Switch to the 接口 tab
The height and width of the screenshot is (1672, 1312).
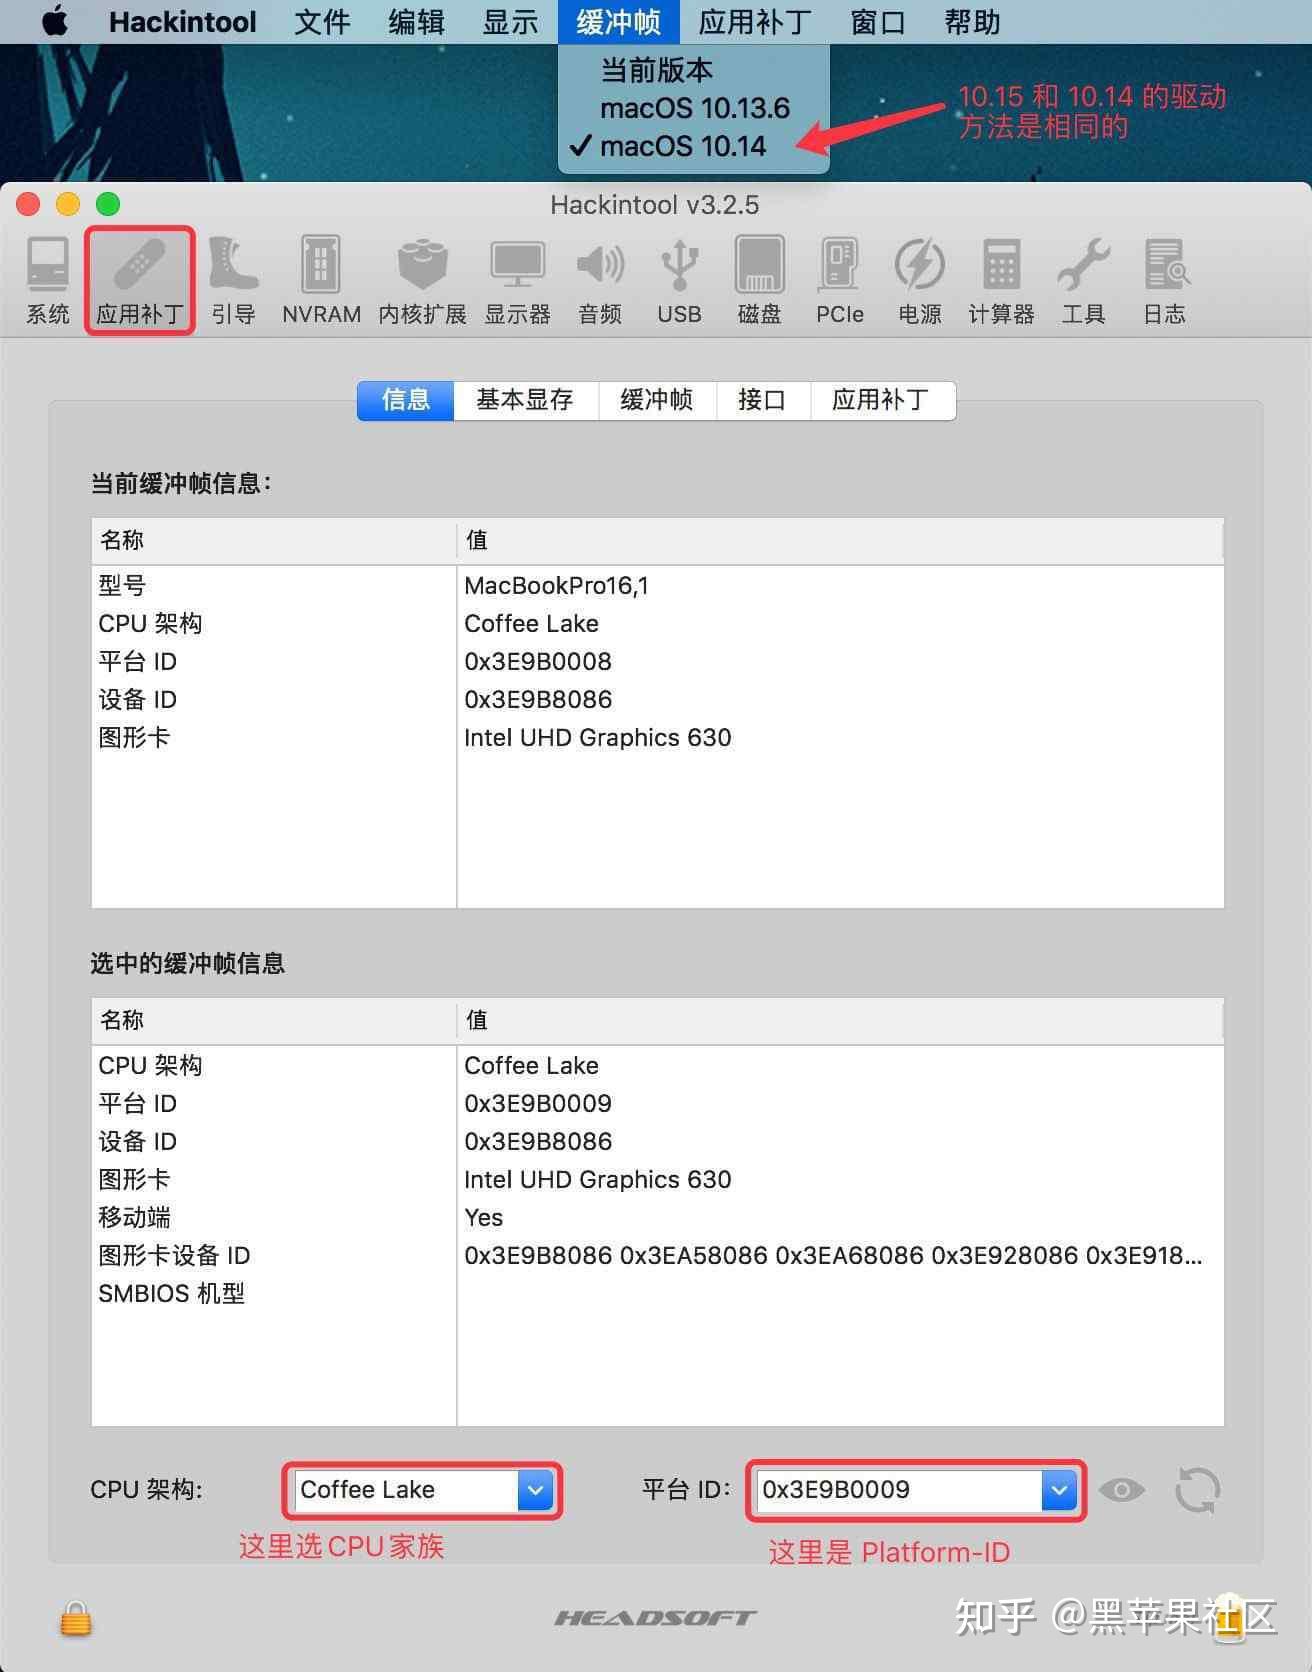(x=762, y=400)
